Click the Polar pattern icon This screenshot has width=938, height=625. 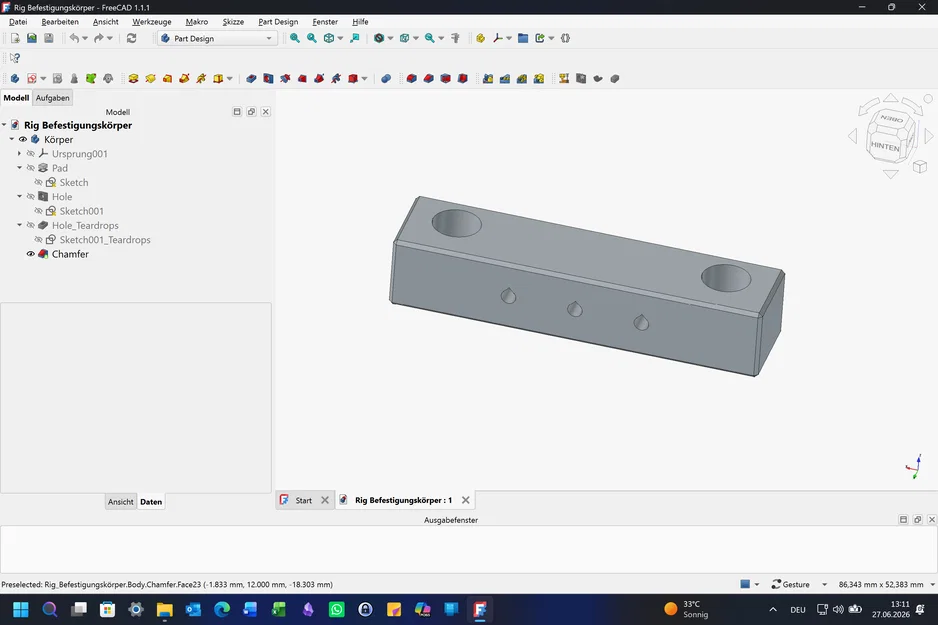coord(522,78)
